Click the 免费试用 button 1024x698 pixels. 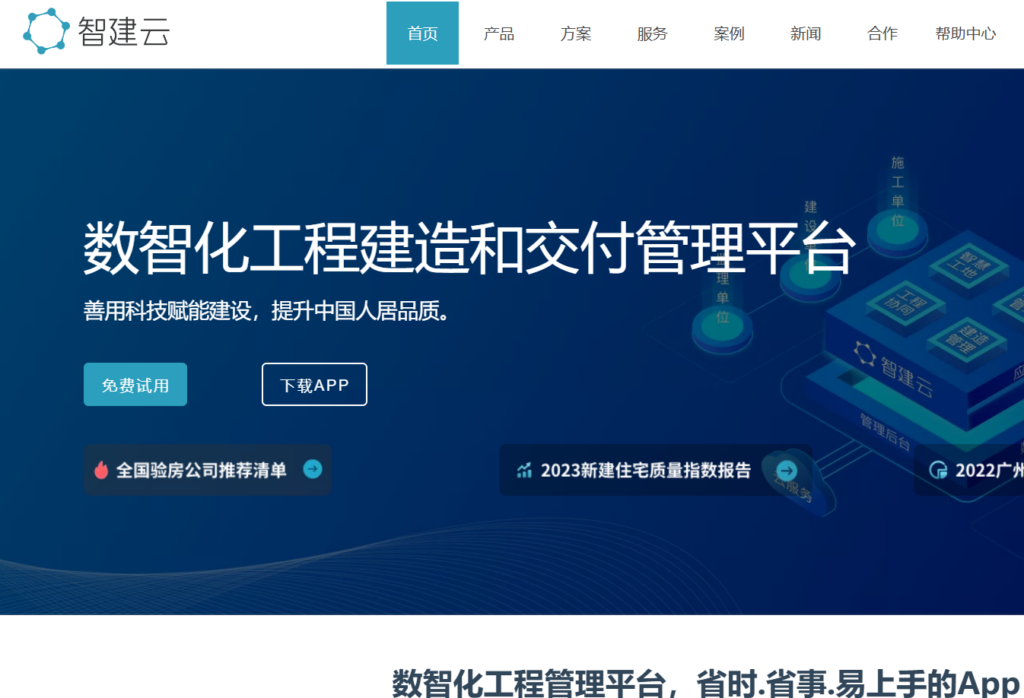[x=135, y=384]
